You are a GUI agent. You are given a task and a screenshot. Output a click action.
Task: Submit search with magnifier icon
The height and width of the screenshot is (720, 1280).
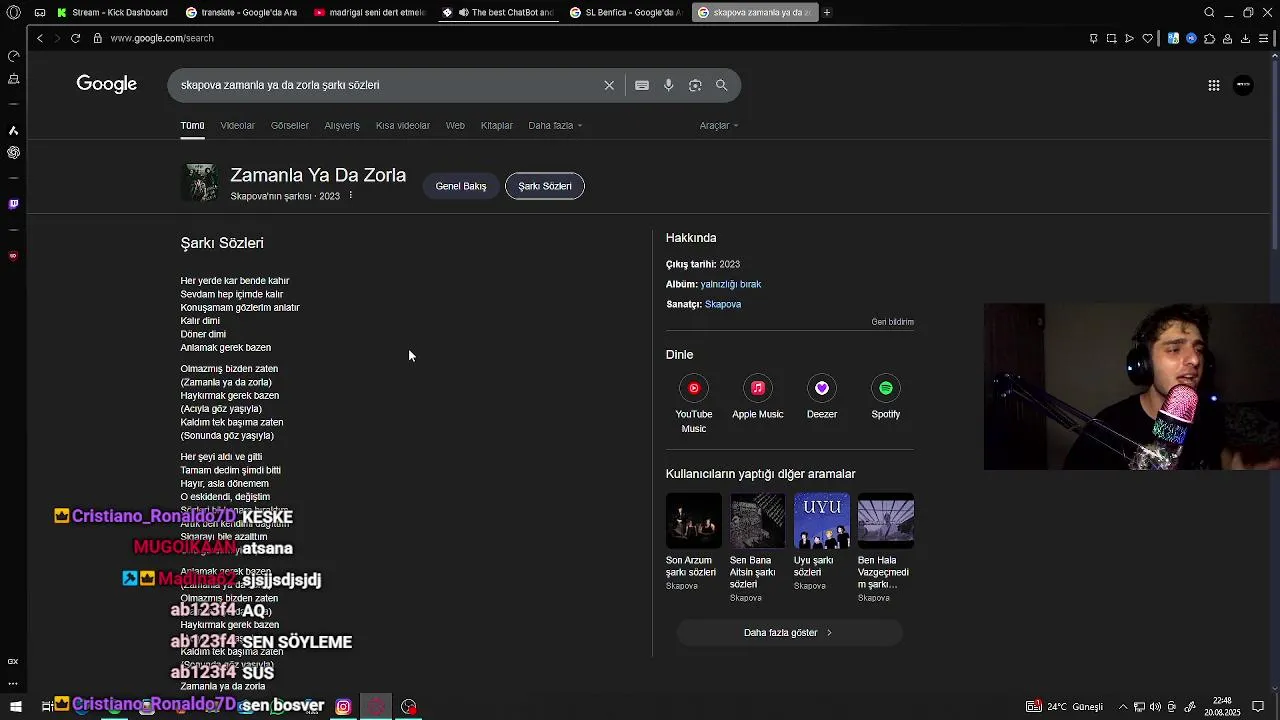coord(722,85)
